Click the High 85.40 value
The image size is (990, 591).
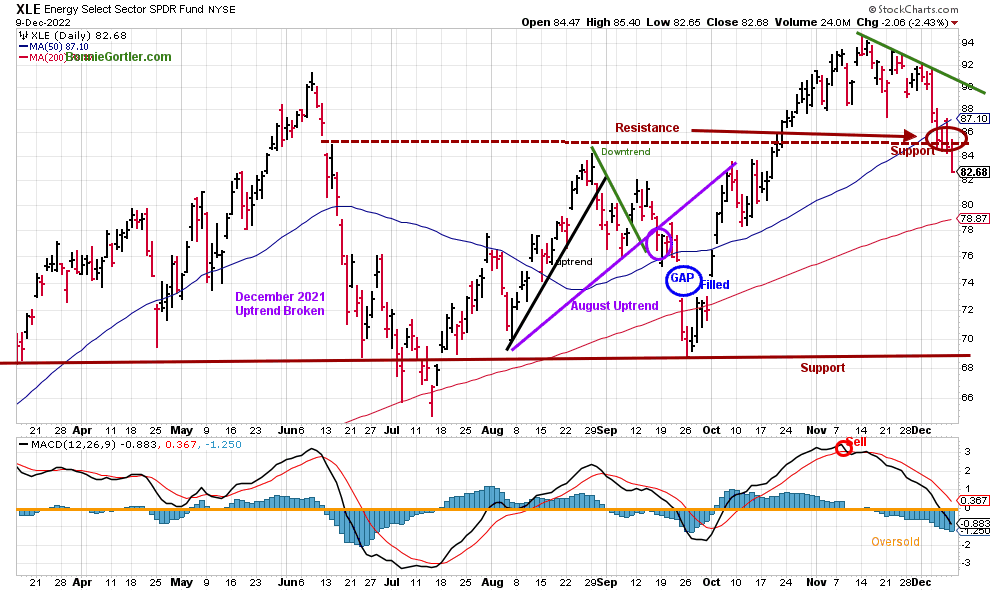tap(612, 22)
